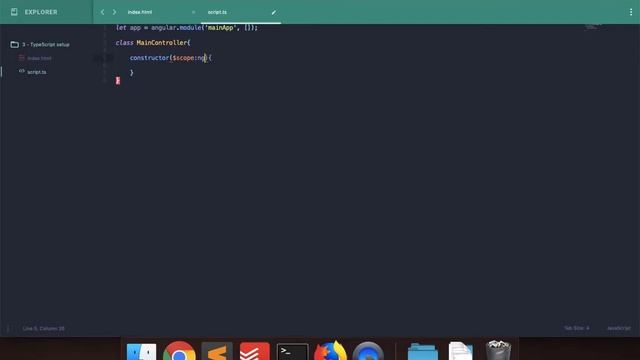Open script.ts in the explorer tree
640x360 pixels.
(x=37, y=72)
